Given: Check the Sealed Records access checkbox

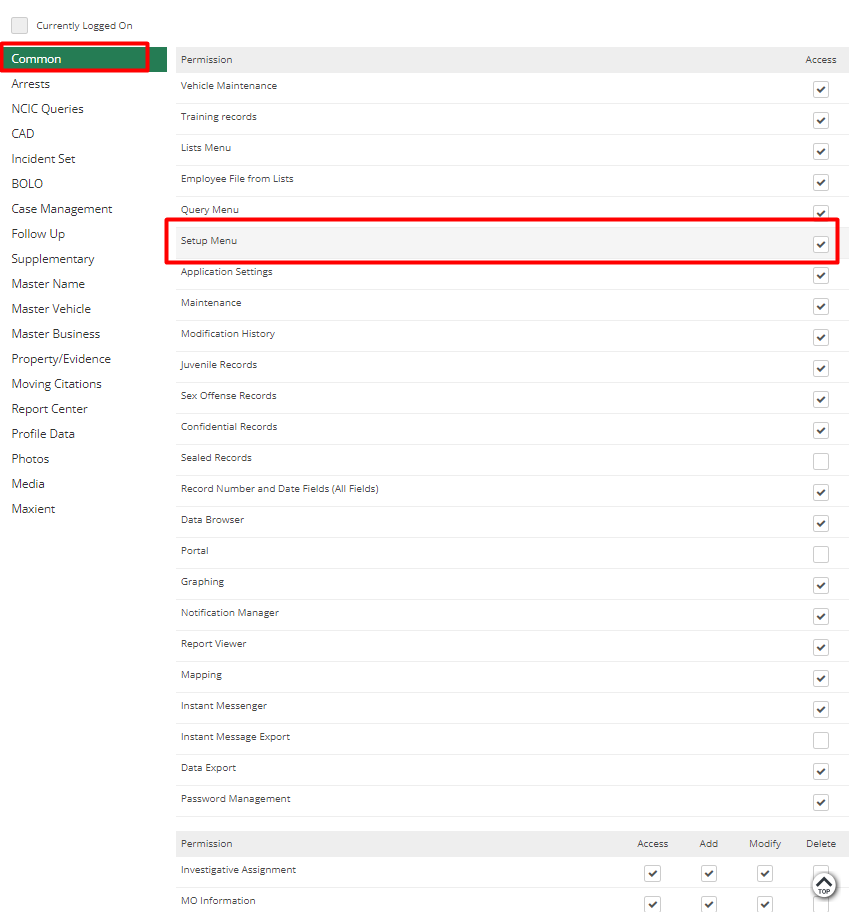Looking at the screenshot, I should (x=821, y=461).
